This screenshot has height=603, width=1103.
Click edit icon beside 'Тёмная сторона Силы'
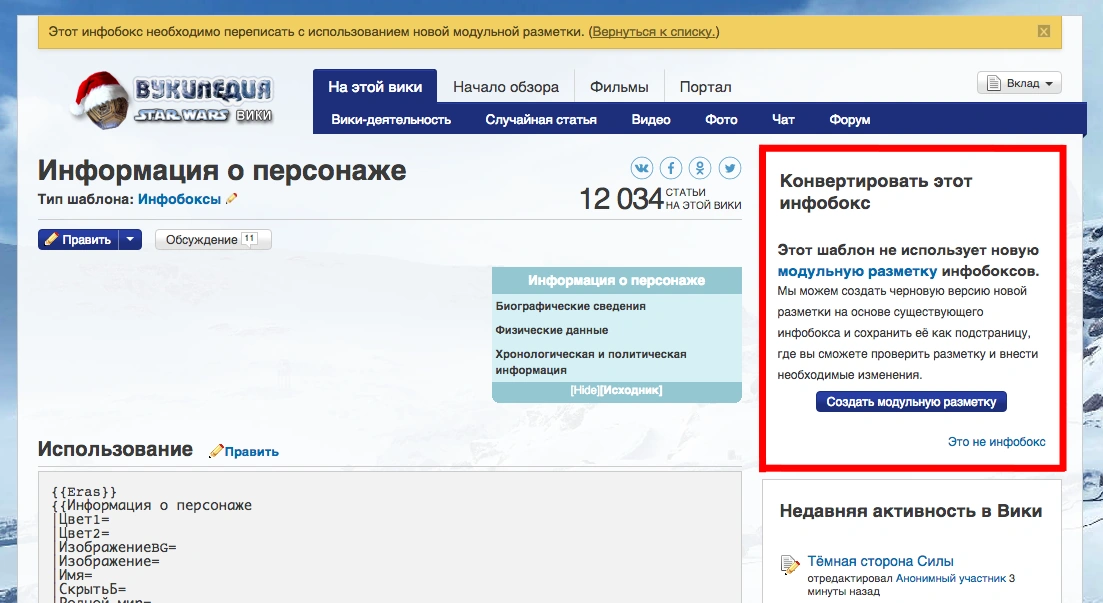790,564
